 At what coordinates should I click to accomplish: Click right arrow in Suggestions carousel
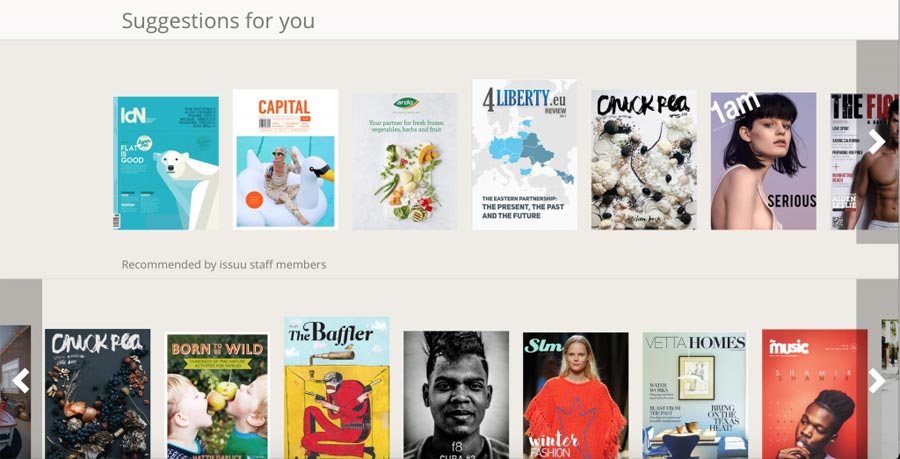(x=876, y=142)
